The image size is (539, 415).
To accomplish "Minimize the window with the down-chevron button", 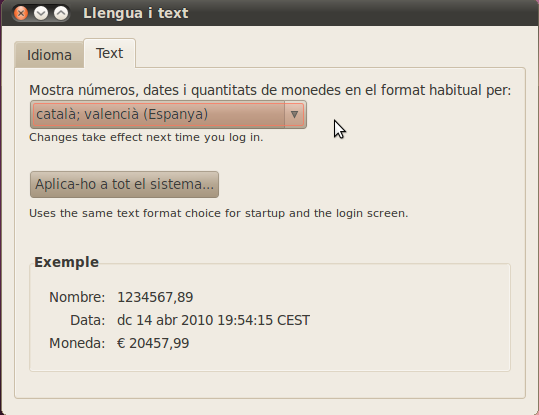I will click(41, 13).
